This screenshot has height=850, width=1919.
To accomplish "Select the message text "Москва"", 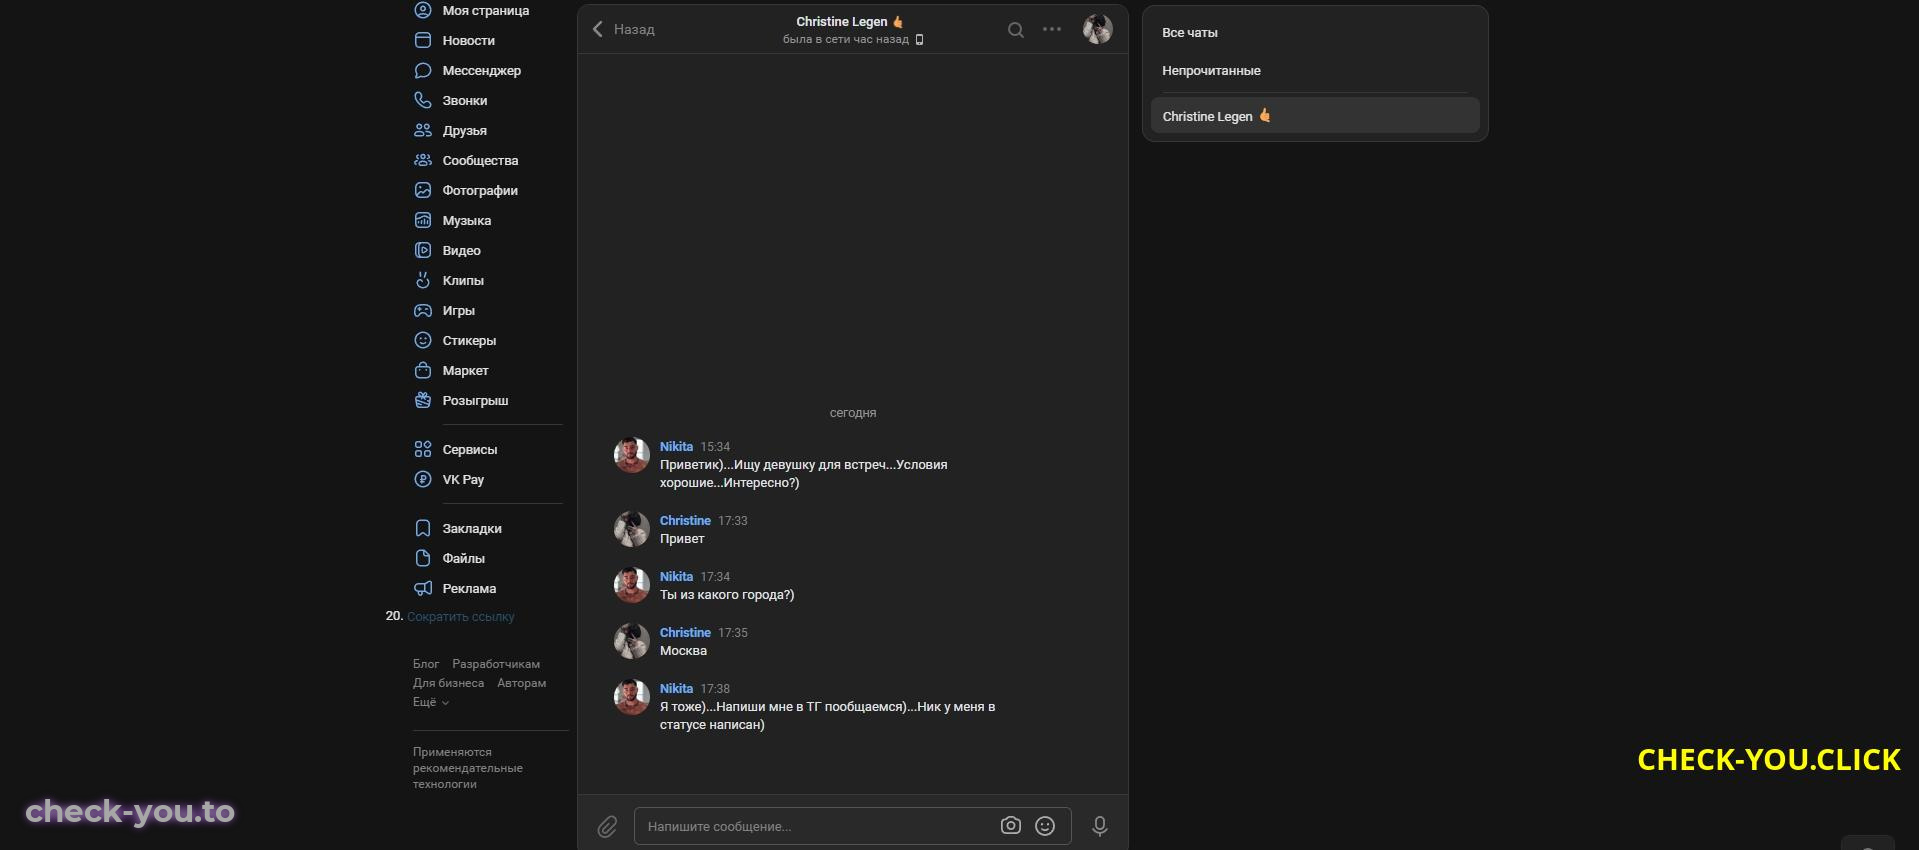I will [683, 651].
